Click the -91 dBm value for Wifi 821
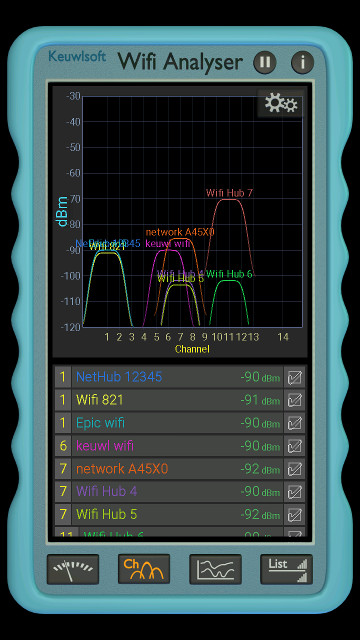The width and height of the screenshot is (360, 640). coord(260,400)
